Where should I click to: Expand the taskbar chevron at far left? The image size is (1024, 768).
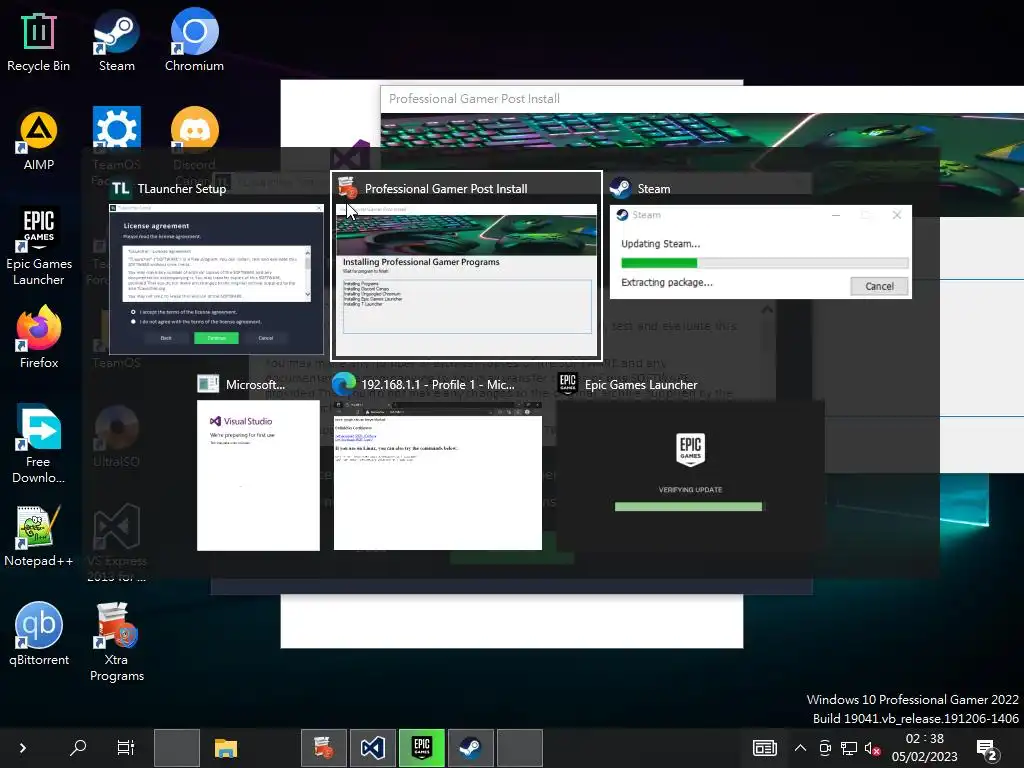(22, 748)
